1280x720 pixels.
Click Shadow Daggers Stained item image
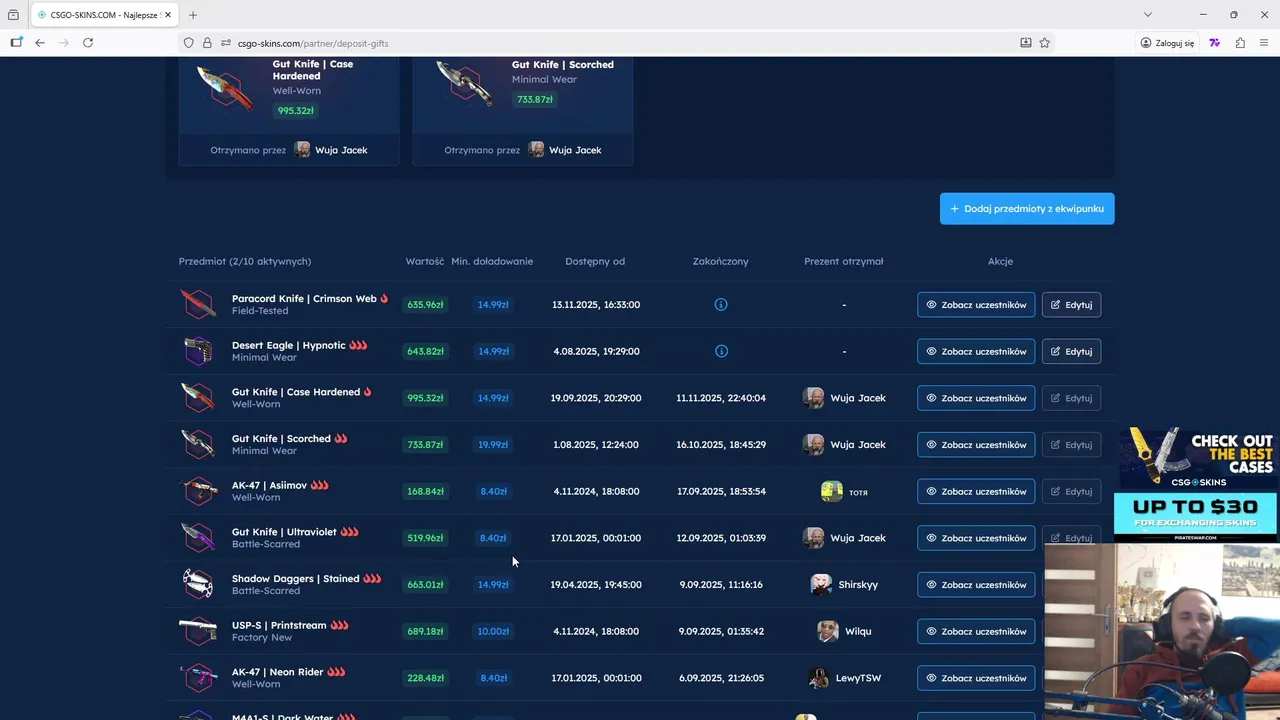tap(198, 584)
